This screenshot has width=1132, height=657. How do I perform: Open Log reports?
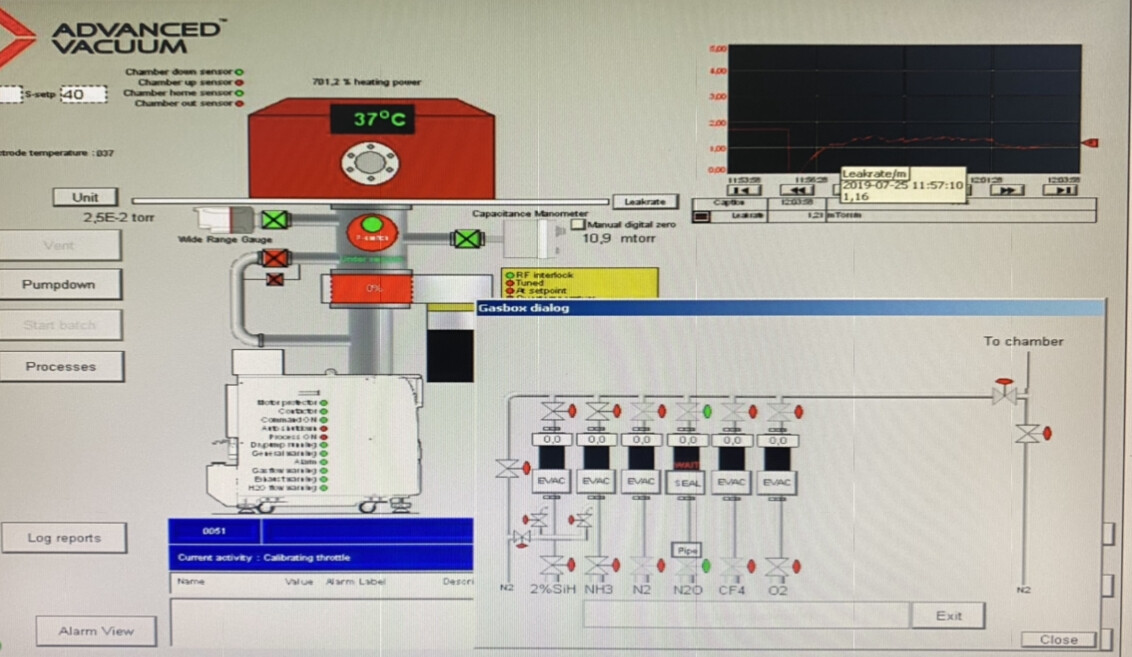pos(64,538)
